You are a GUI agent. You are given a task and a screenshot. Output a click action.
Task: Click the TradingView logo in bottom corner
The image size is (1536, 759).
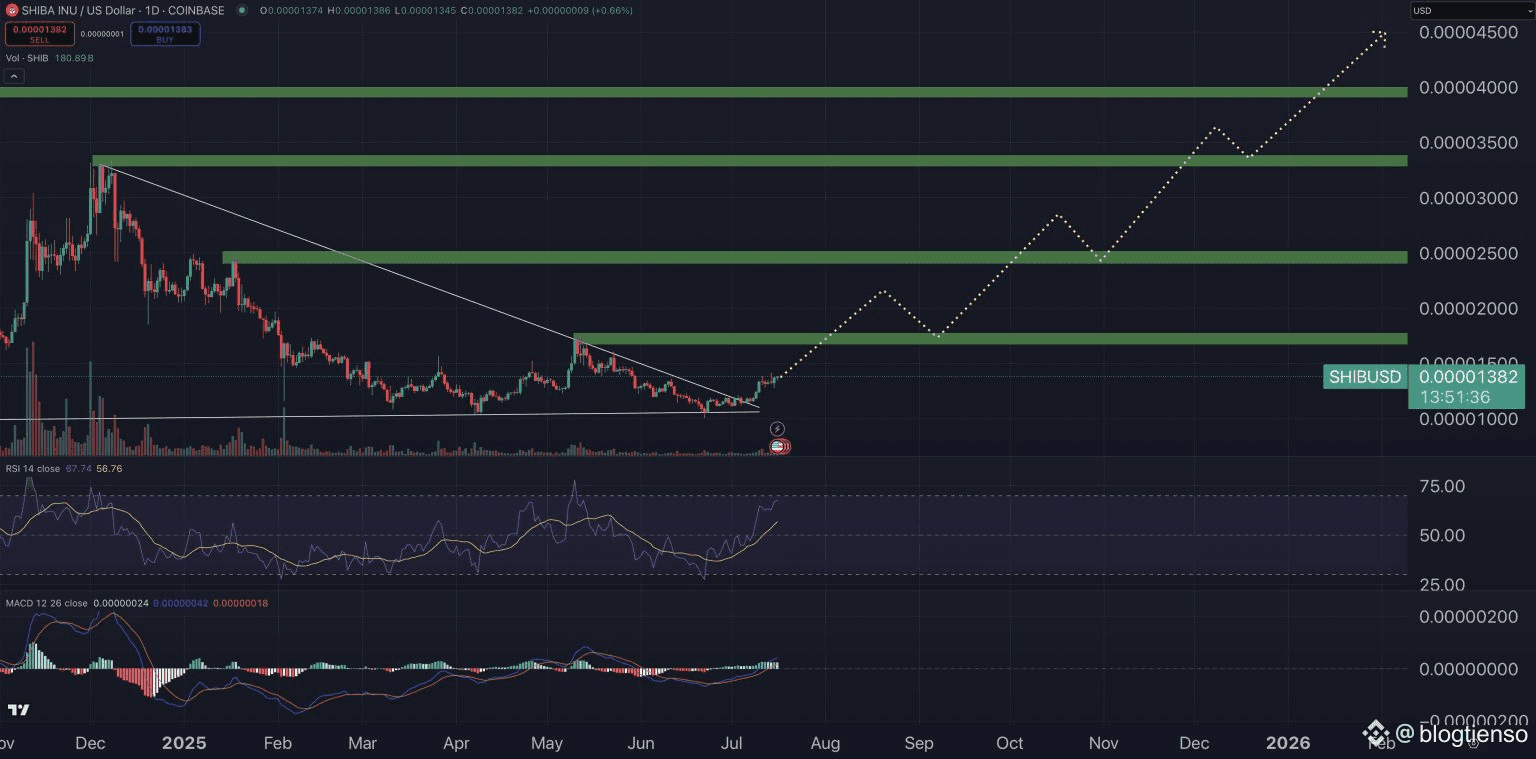tap(18, 710)
